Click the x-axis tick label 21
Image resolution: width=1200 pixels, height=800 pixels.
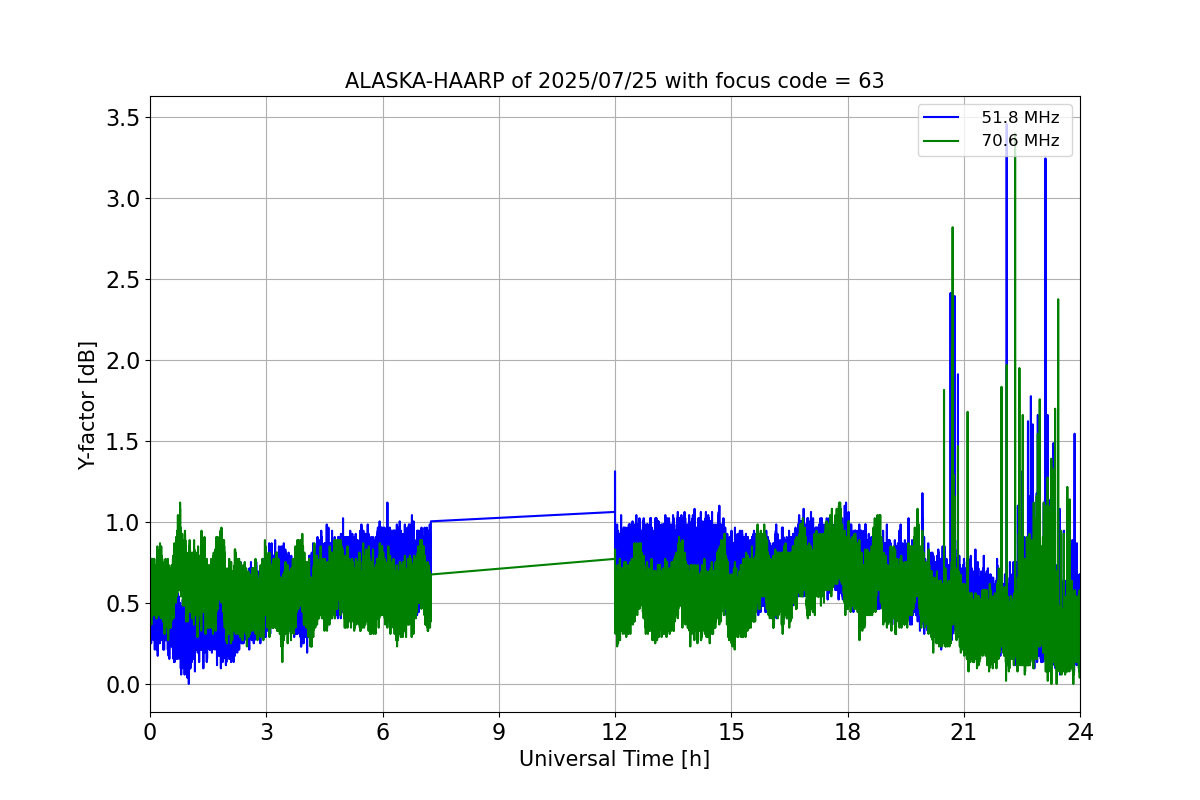(963, 731)
